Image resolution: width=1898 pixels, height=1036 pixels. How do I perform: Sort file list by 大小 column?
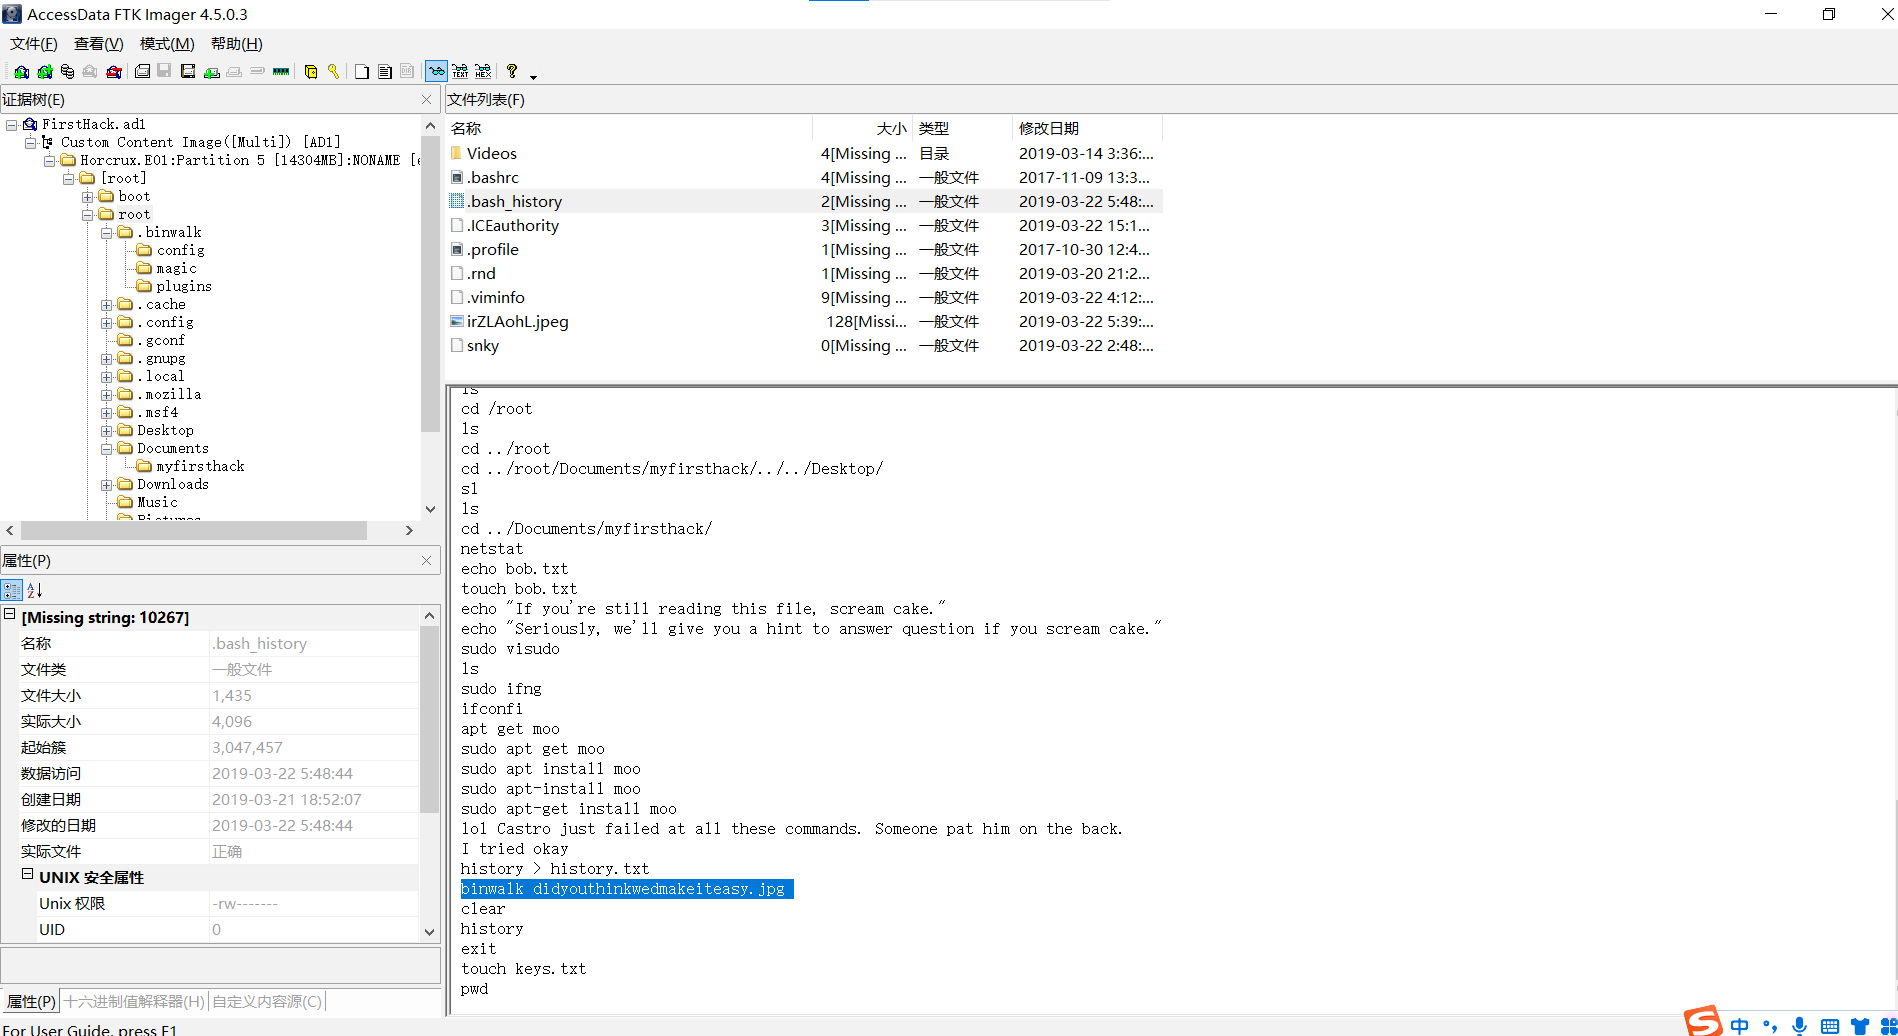coord(862,129)
